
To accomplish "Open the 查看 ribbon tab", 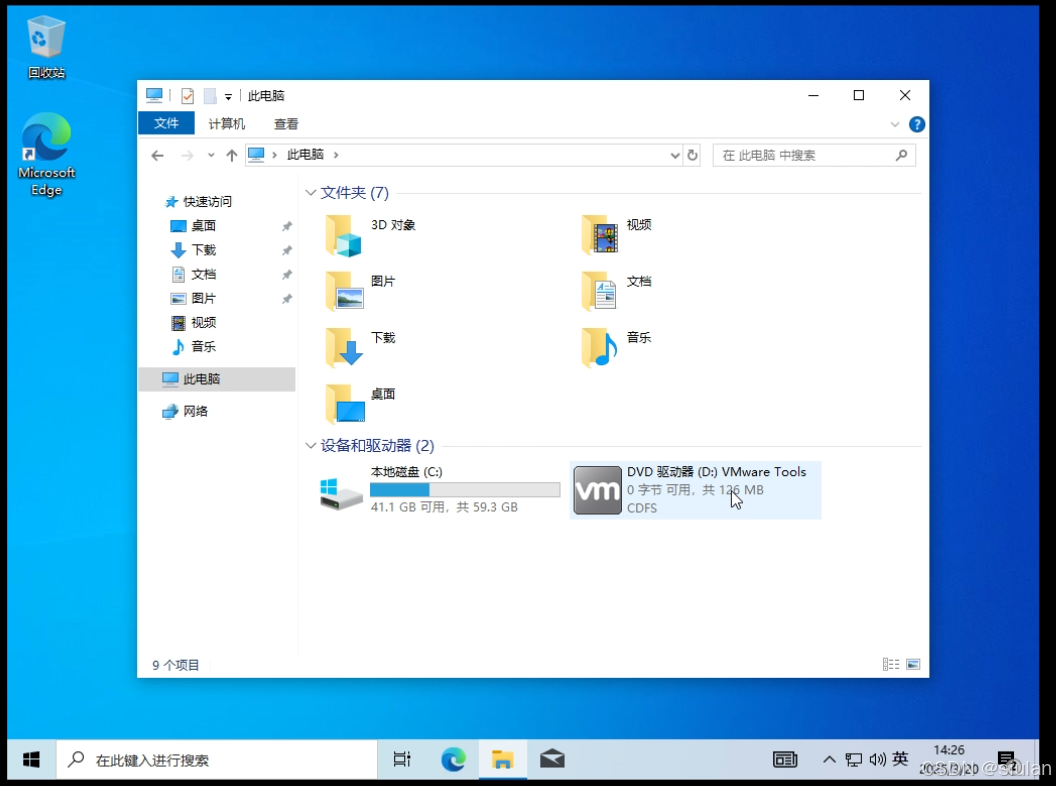I will [x=286, y=124].
